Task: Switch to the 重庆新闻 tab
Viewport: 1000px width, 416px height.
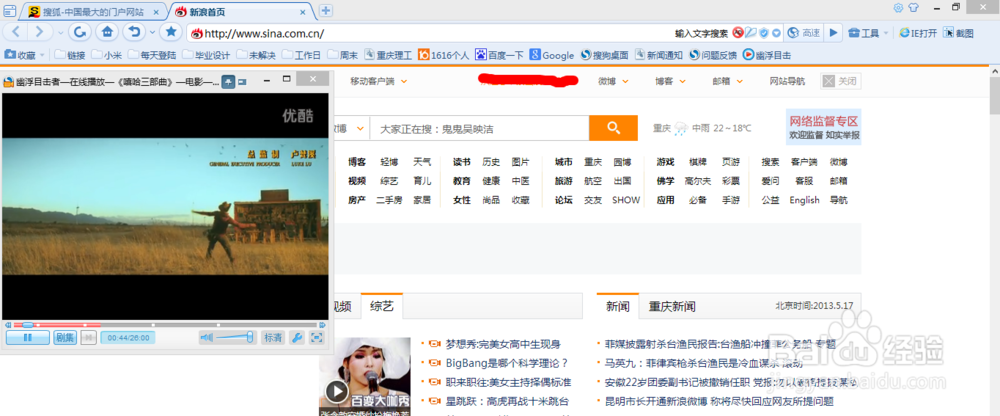Action: point(672,306)
